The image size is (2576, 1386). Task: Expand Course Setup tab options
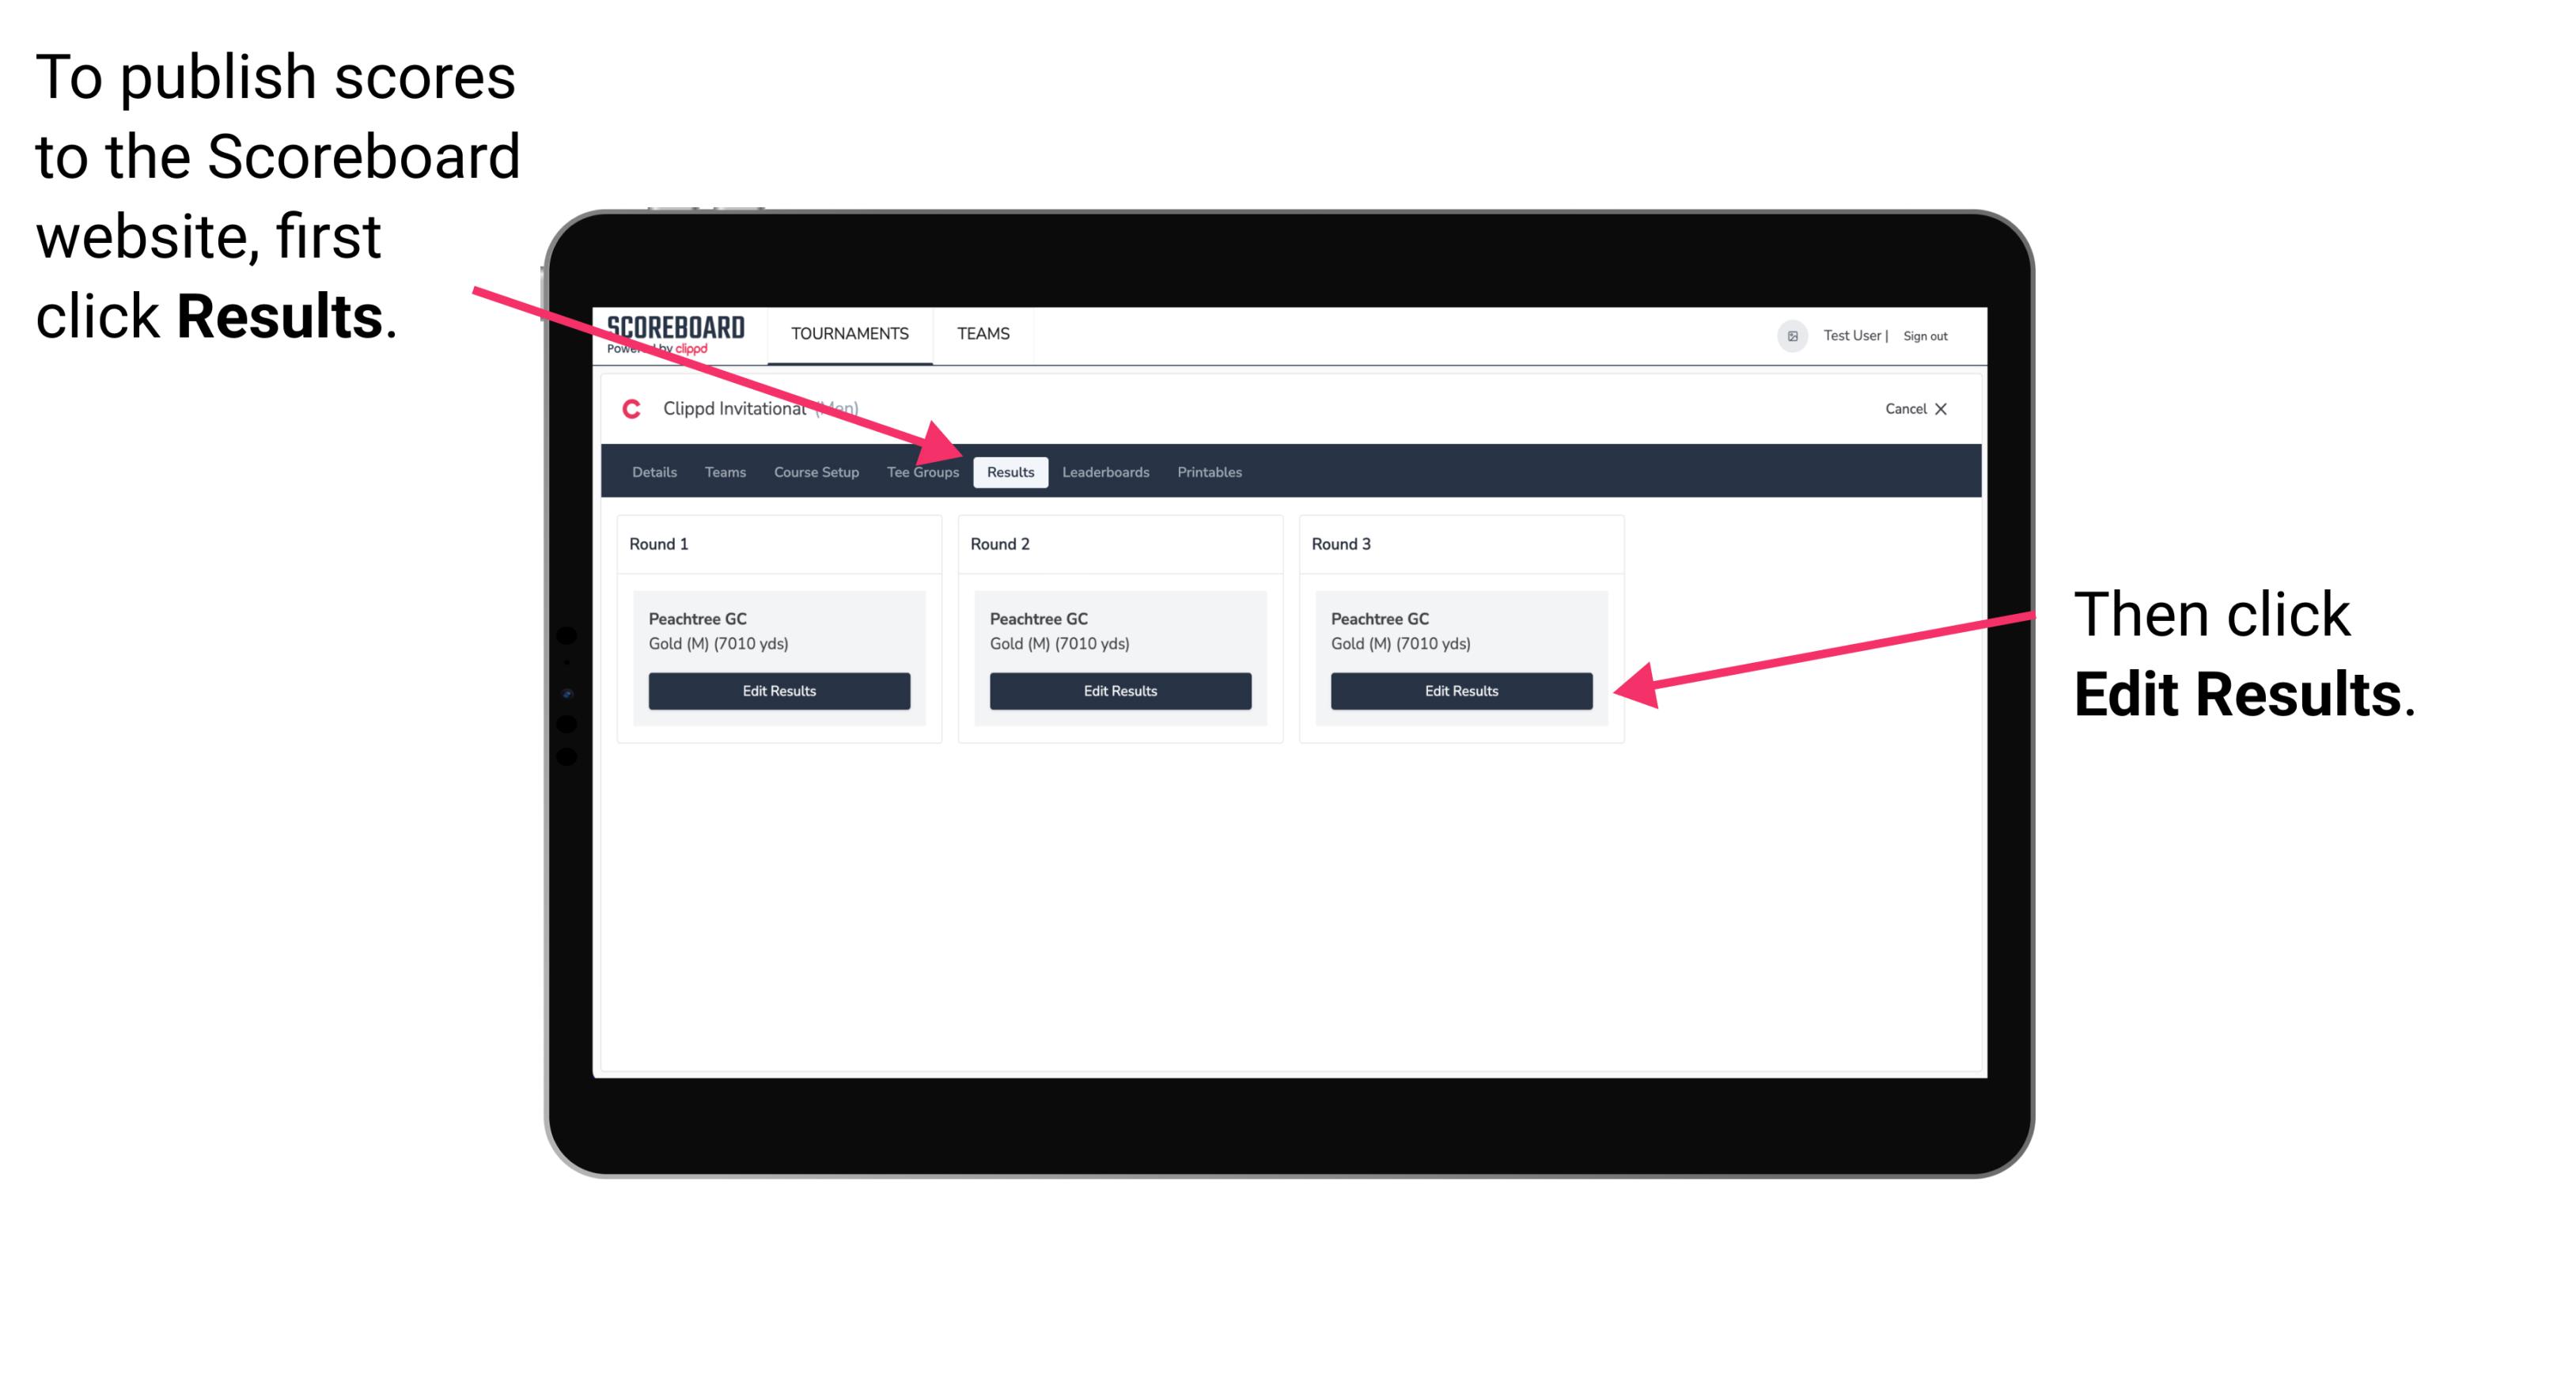point(816,471)
